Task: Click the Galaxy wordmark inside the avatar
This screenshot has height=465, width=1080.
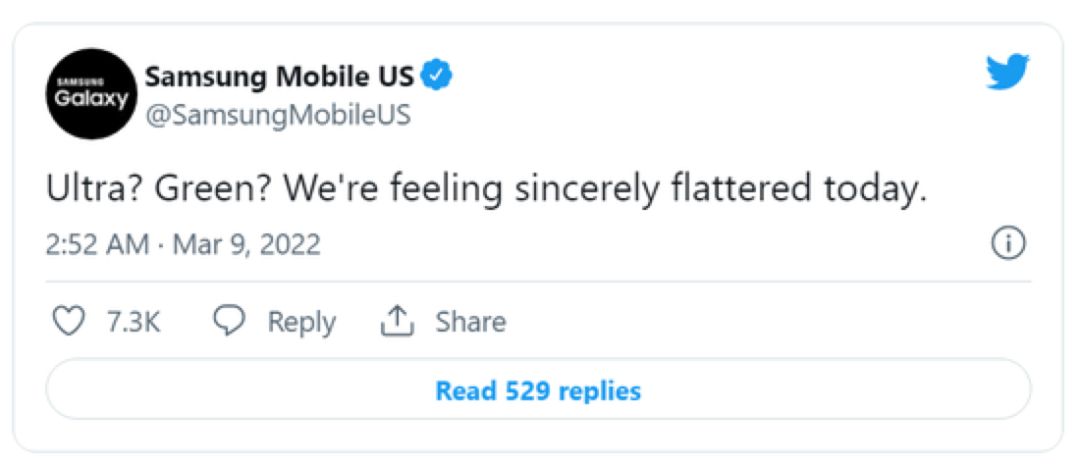Action: click(x=91, y=99)
